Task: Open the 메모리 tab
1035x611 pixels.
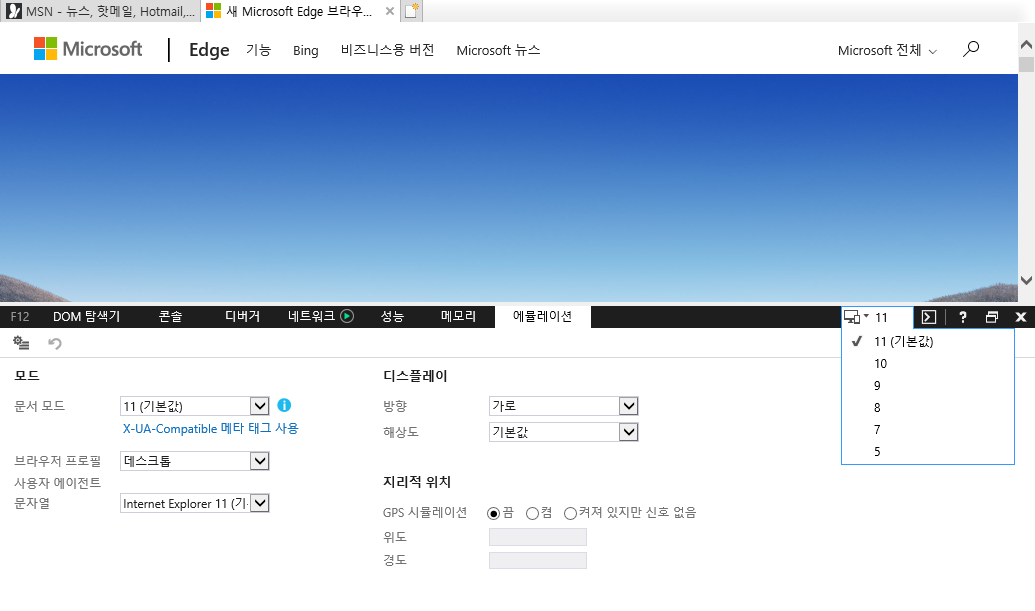Action: coord(458,317)
